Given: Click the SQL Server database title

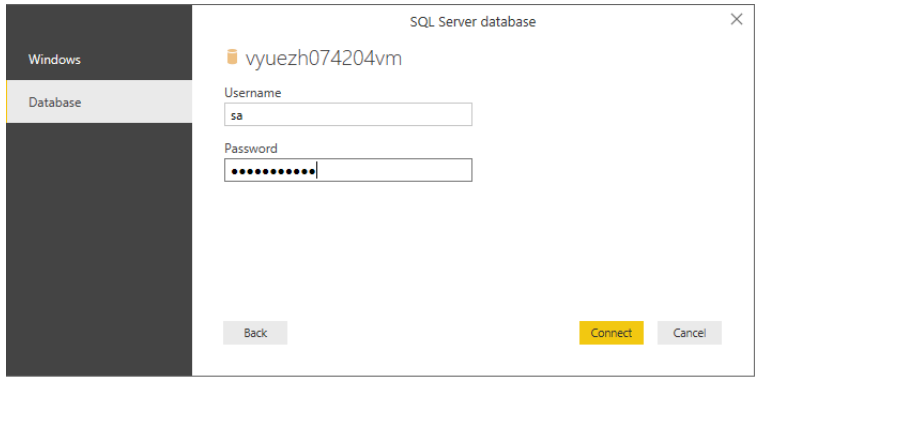Looking at the screenshot, I should click(x=473, y=22).
